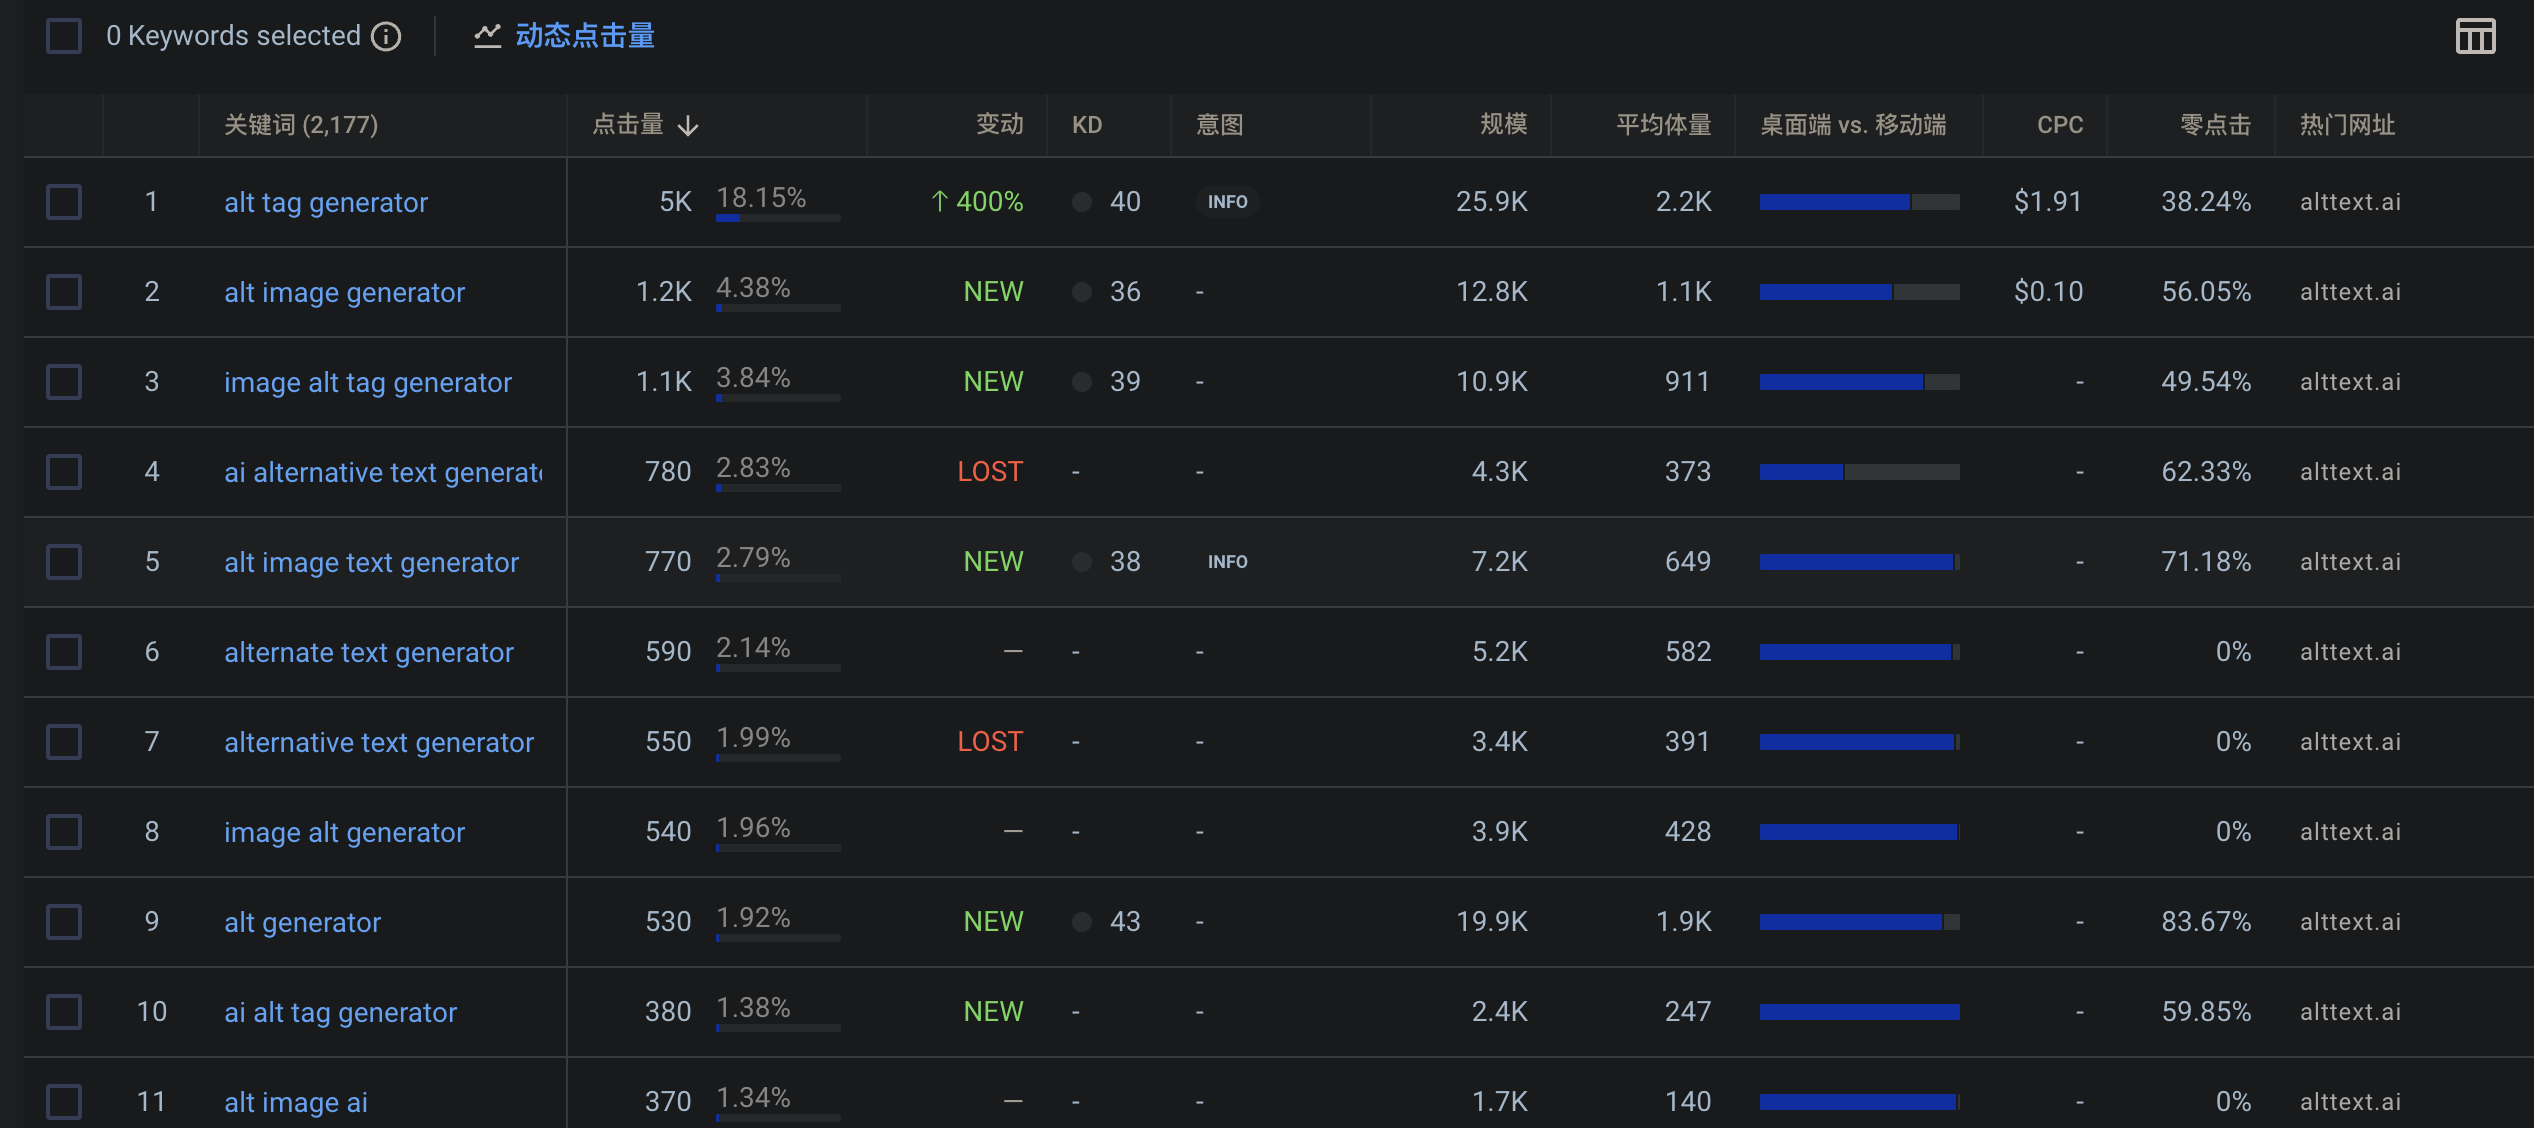Sort by the 零点击 column header
Screen dimensions: 2534x1128
(2214, 125)
